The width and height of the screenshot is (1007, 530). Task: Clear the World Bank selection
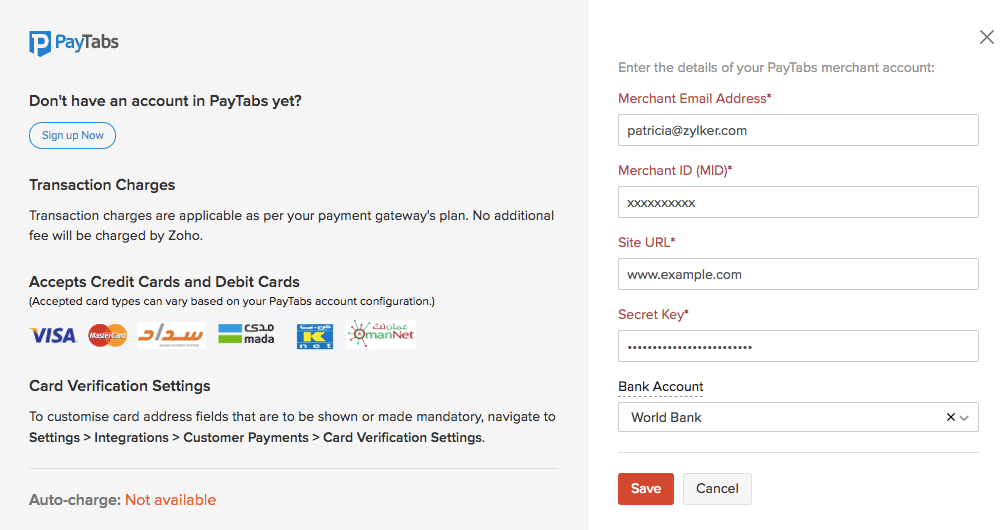950,418
